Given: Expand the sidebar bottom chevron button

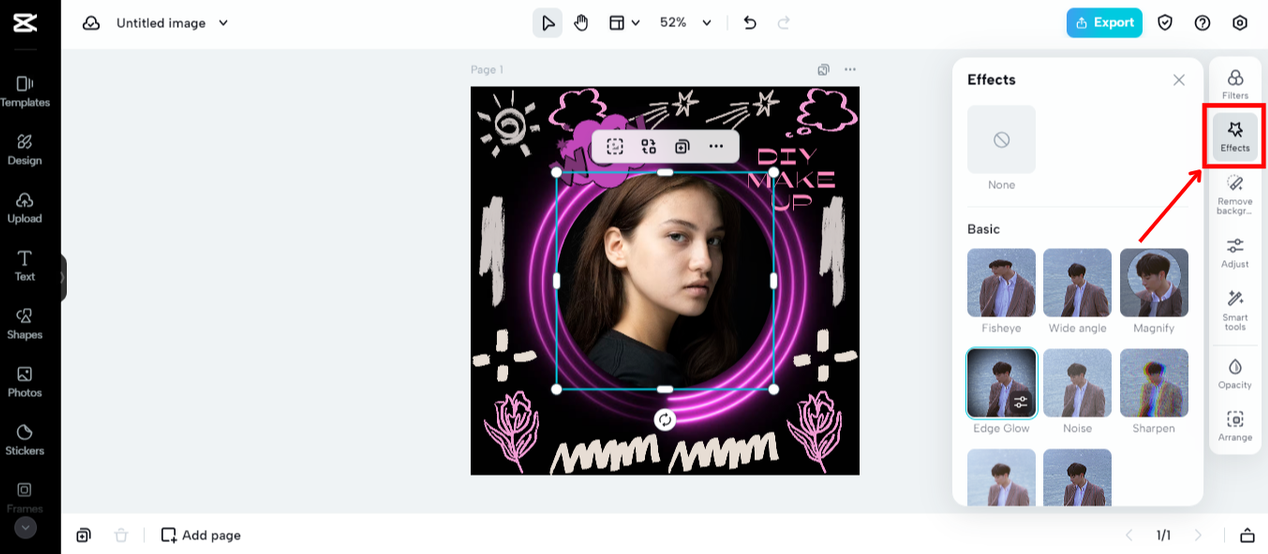Looking at the screenshot, I should coord(25,527).
